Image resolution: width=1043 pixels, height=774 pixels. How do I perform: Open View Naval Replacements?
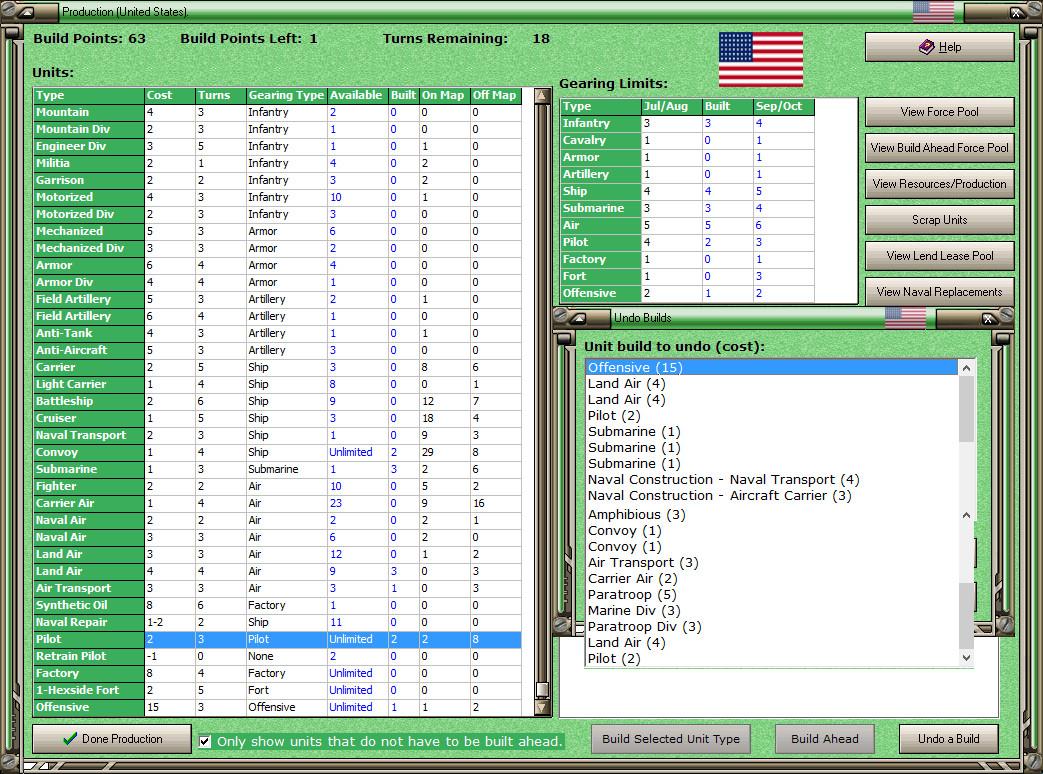(x=939, y=291)
